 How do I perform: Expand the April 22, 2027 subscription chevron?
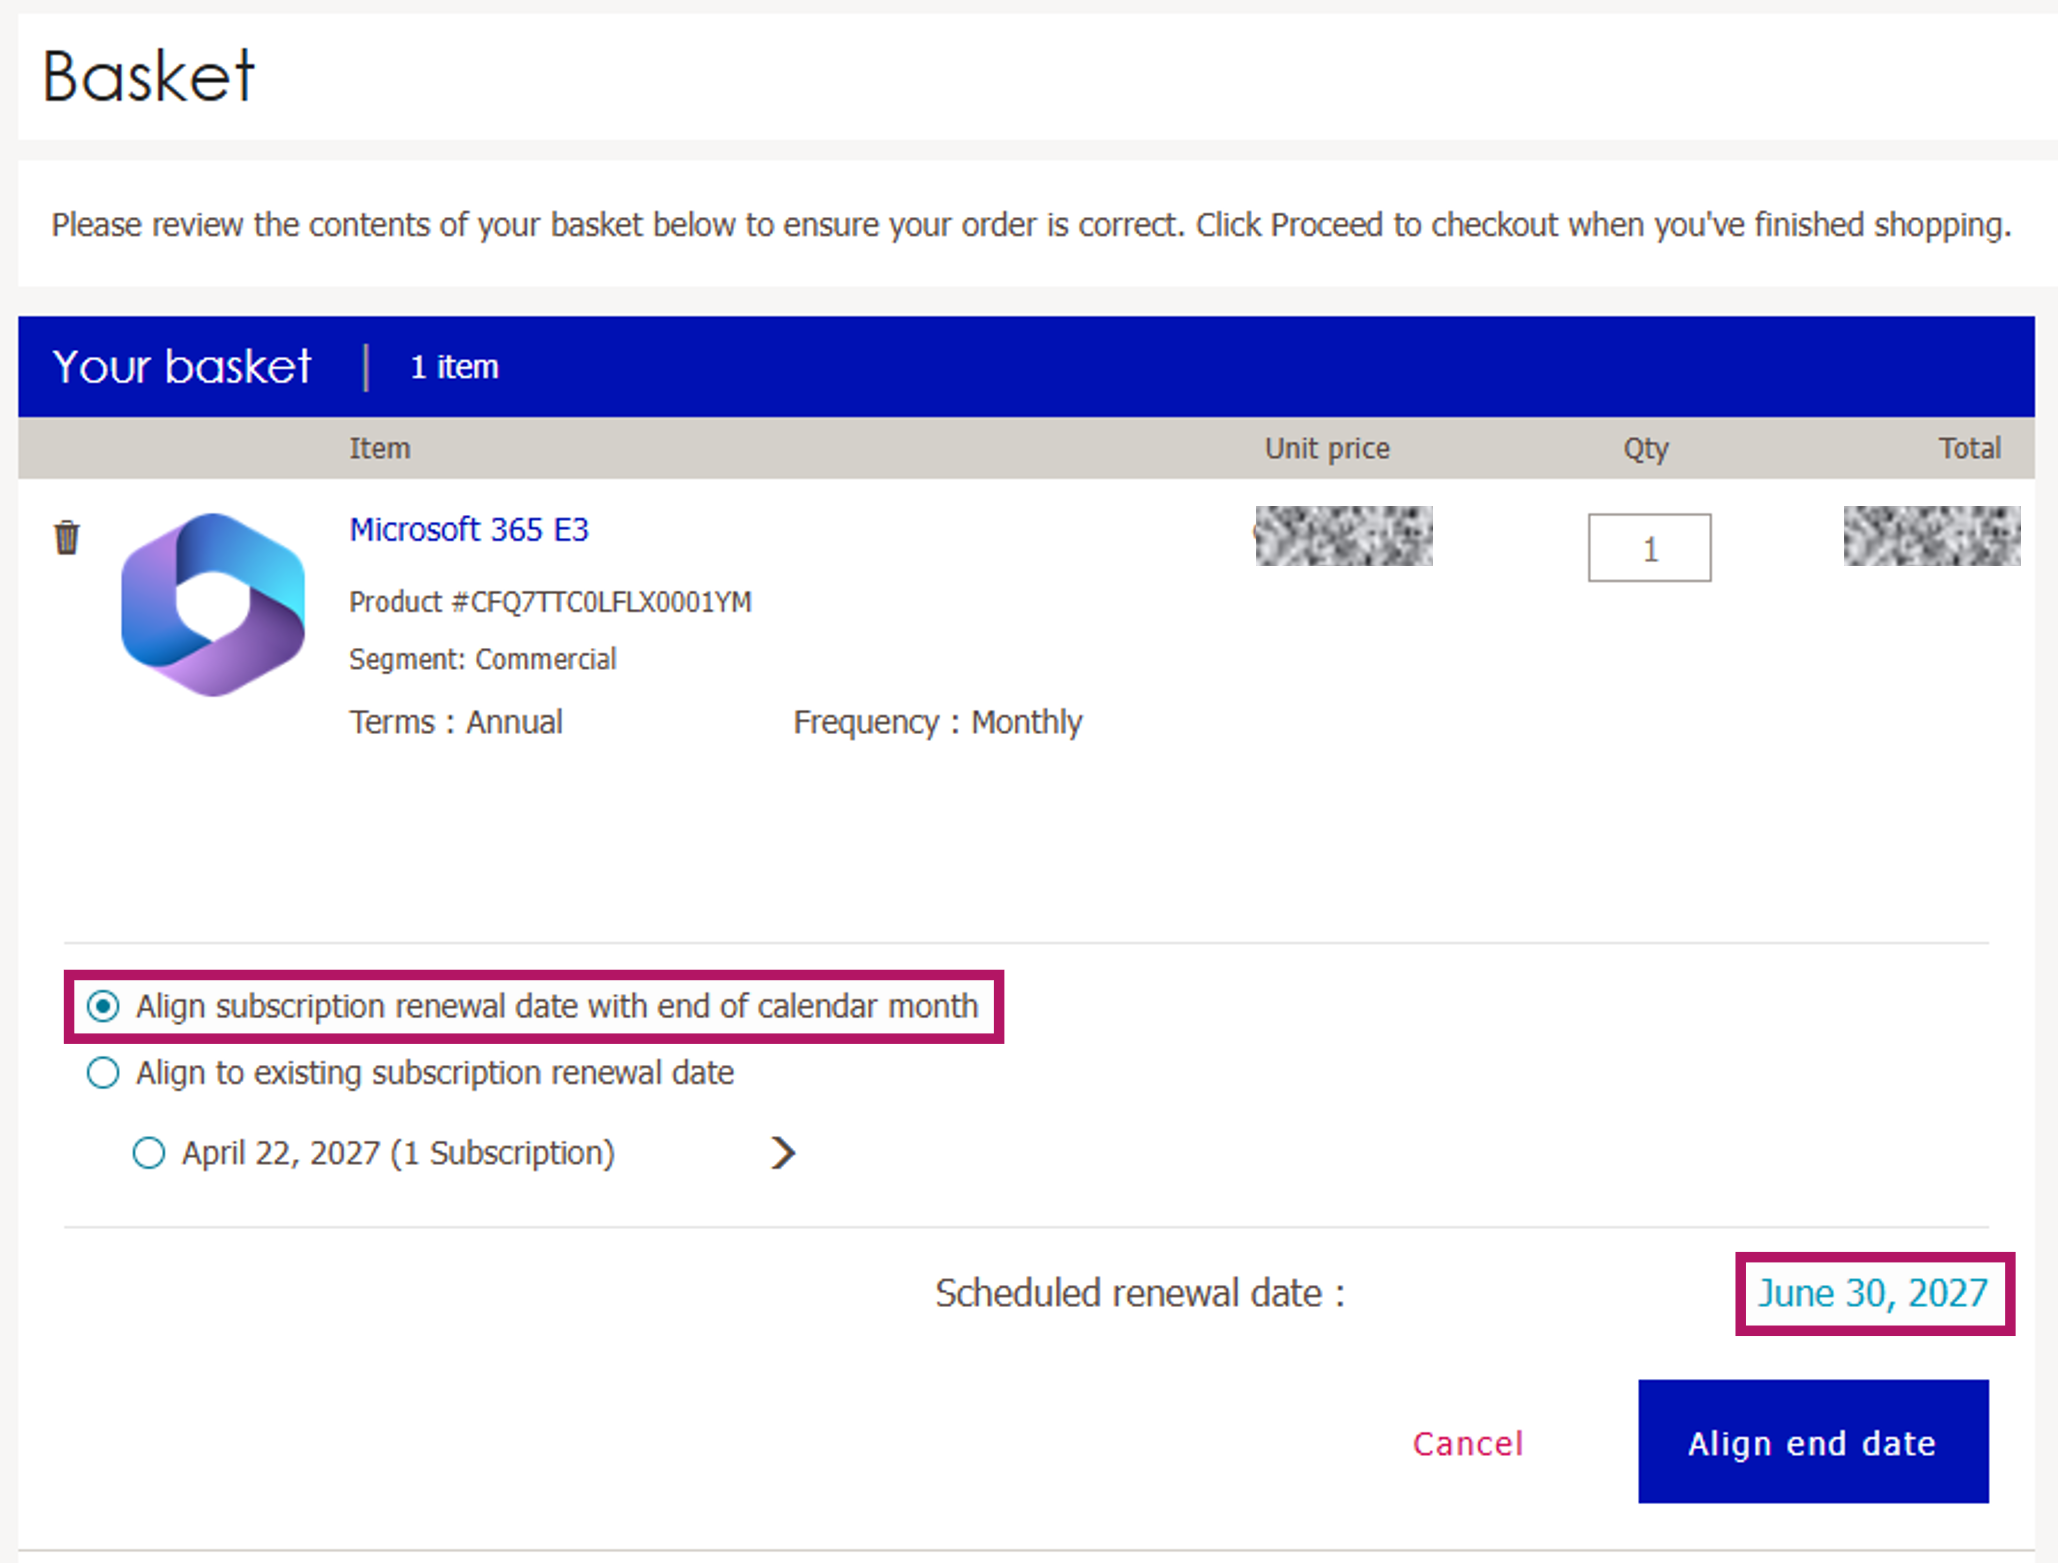pos(783,1153)
